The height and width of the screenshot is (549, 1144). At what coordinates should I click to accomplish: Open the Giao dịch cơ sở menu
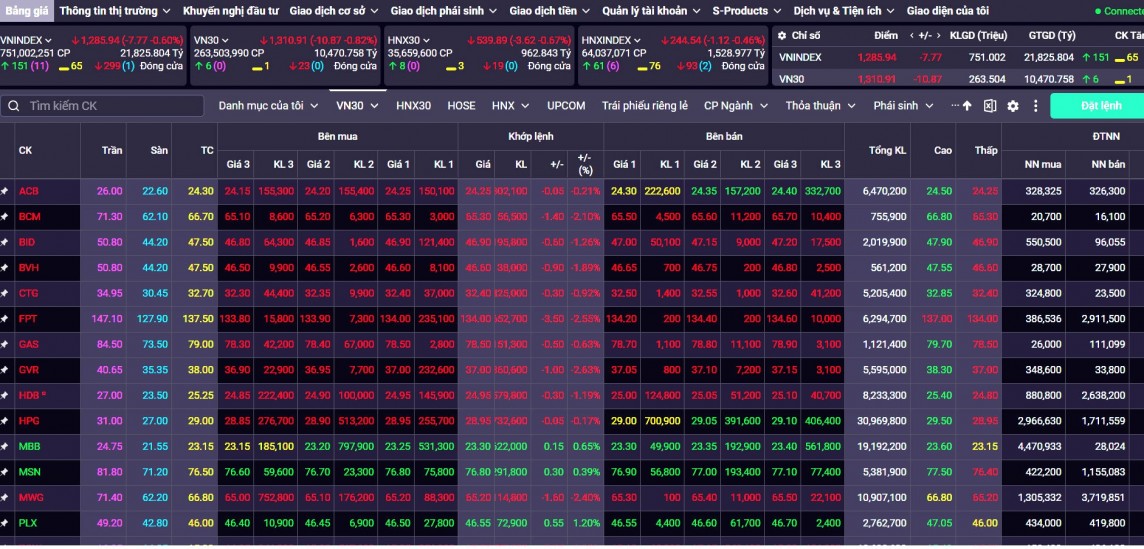pyautogui.click(x=334, y=11)
